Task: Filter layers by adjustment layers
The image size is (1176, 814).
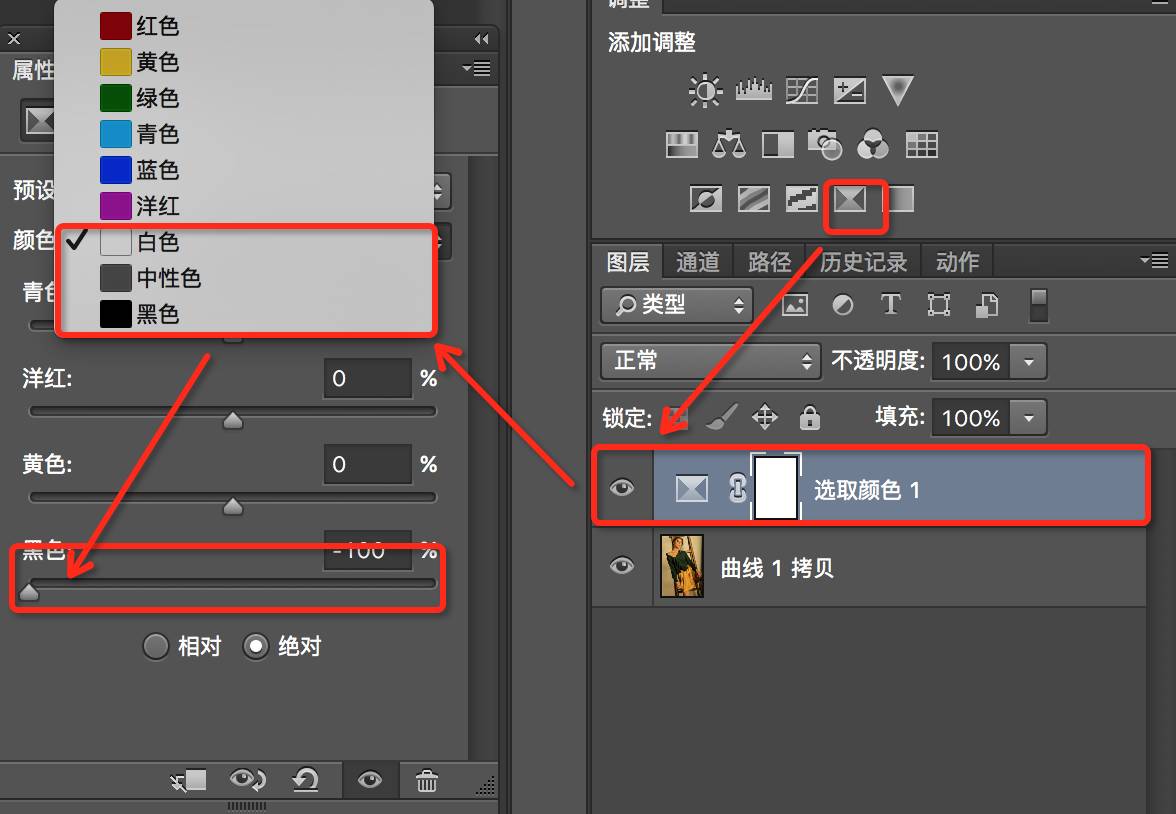Action: pyautogui.click(x=843, y=305)
